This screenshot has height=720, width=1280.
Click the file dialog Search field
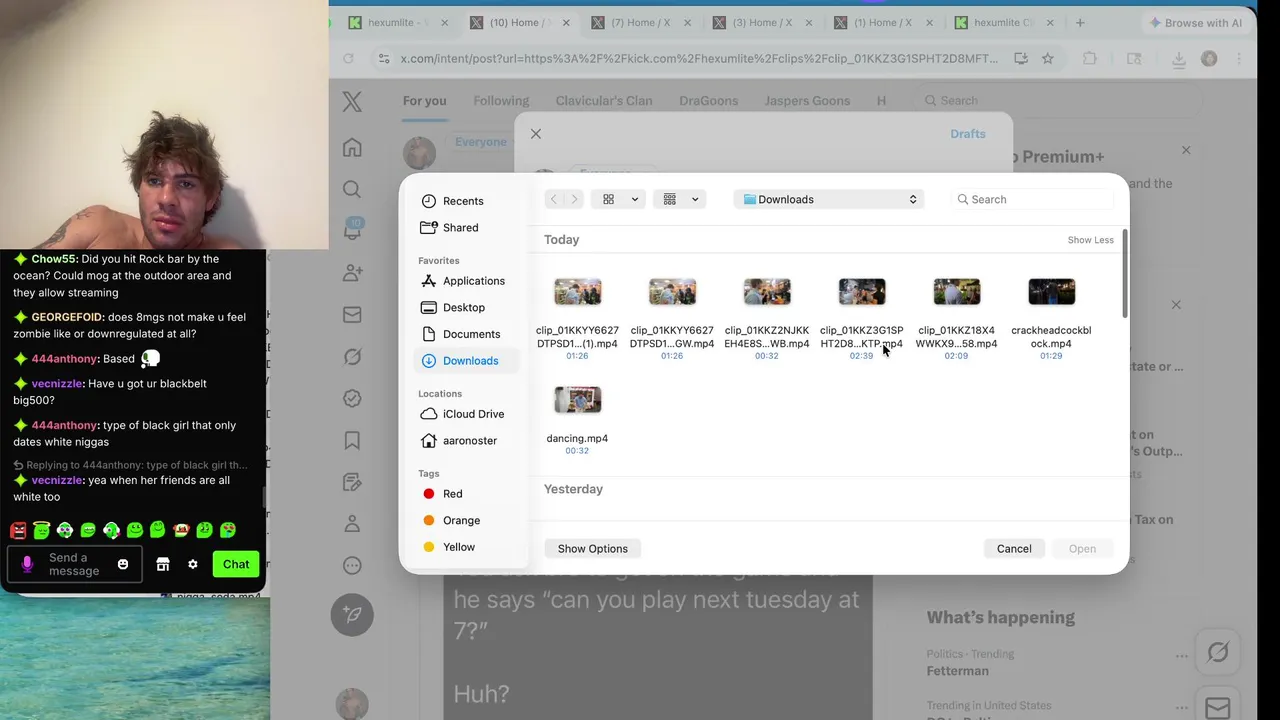click(1033, 200)
